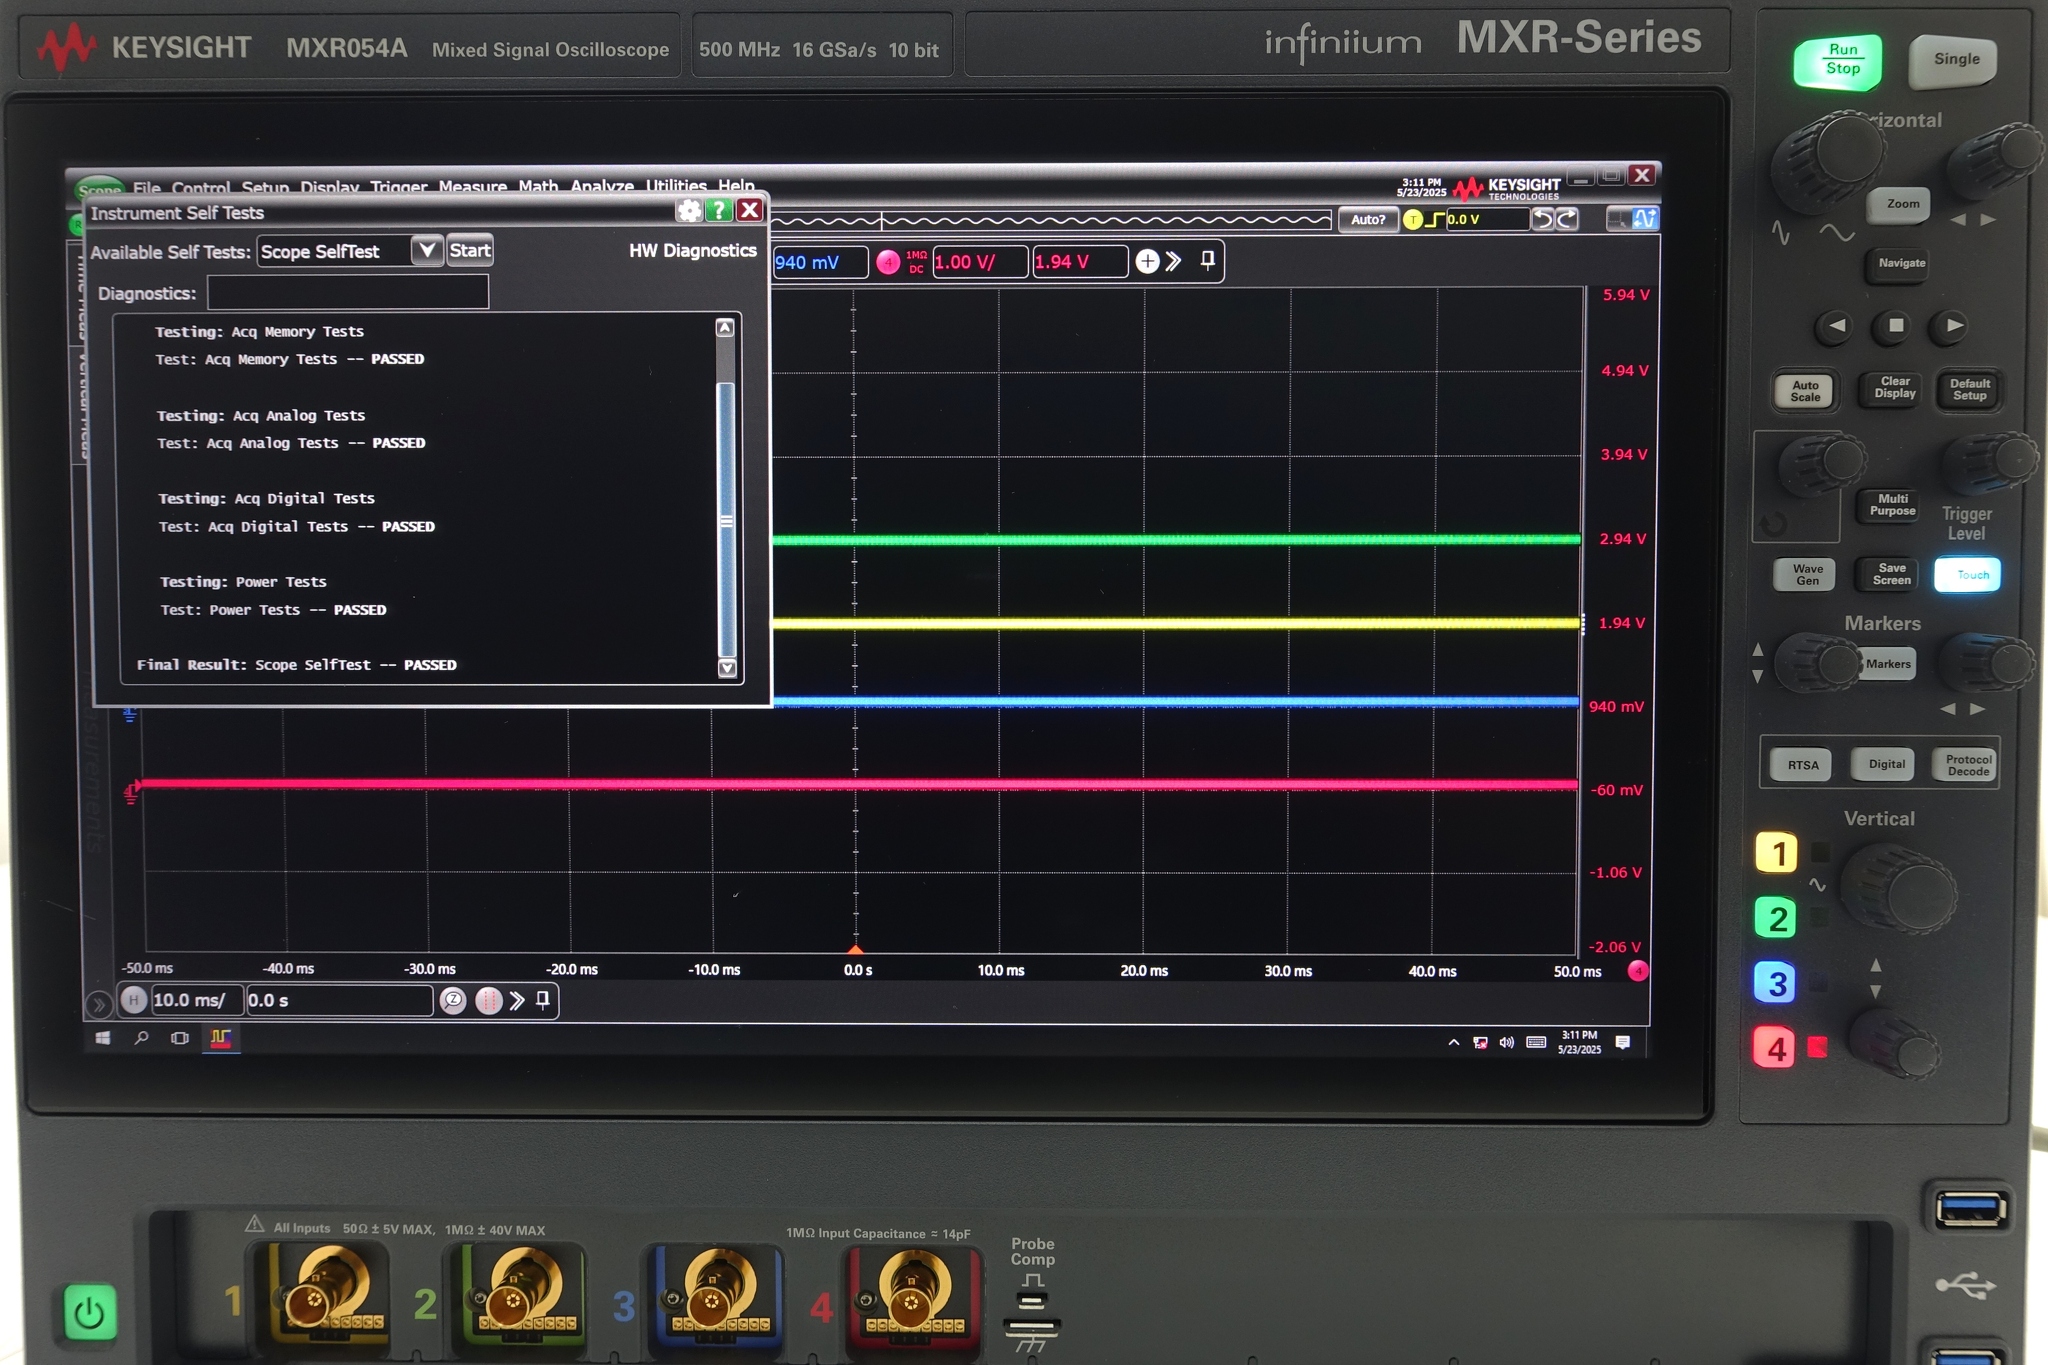Open the Windows Start menu
This screenshot has width=2048, height=1365.
point(102,1039)
